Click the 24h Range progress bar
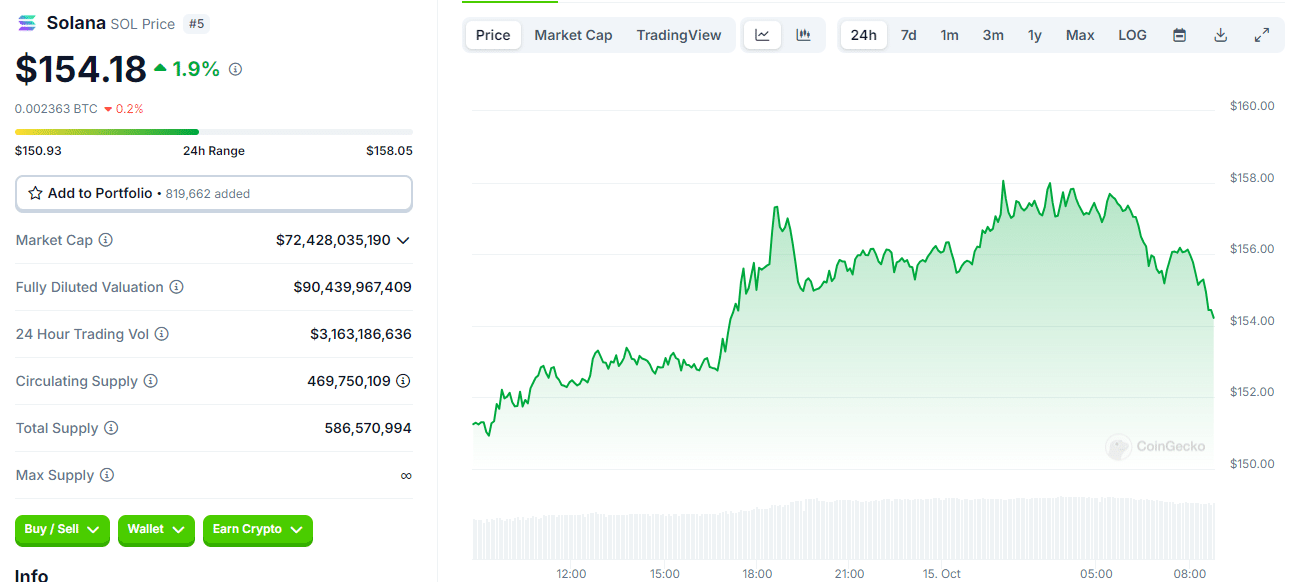The width and height of the screenshot is (1298, 582). coord(214,131)
